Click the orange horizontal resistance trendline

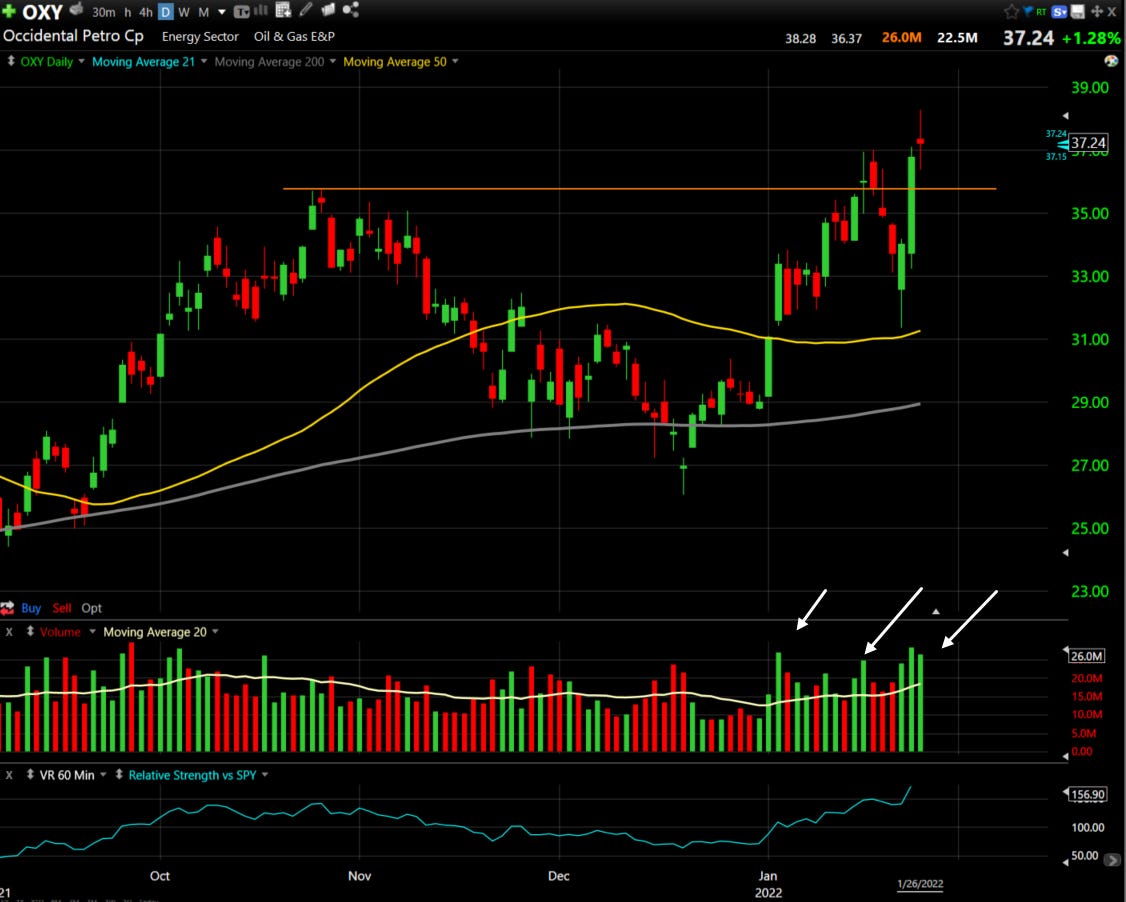point(639,189)
